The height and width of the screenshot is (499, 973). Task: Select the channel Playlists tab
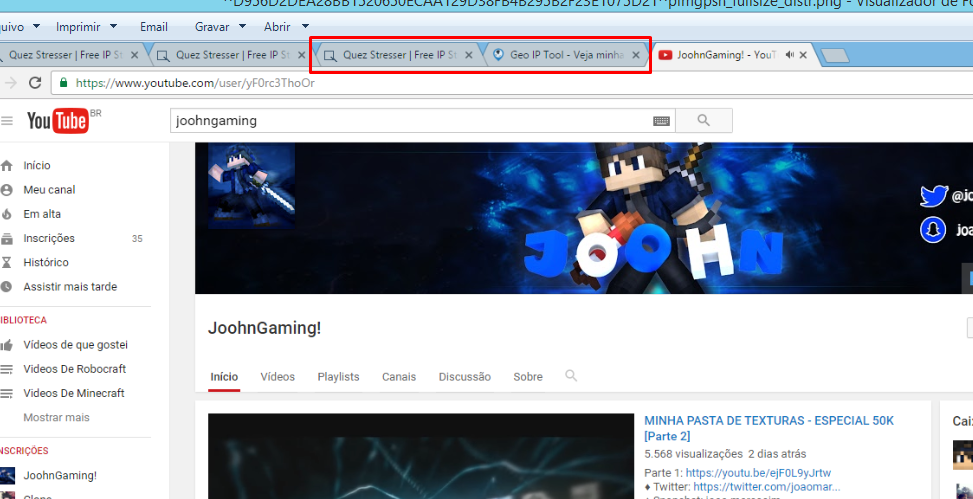pyautogui.click(x=338, y=377)
